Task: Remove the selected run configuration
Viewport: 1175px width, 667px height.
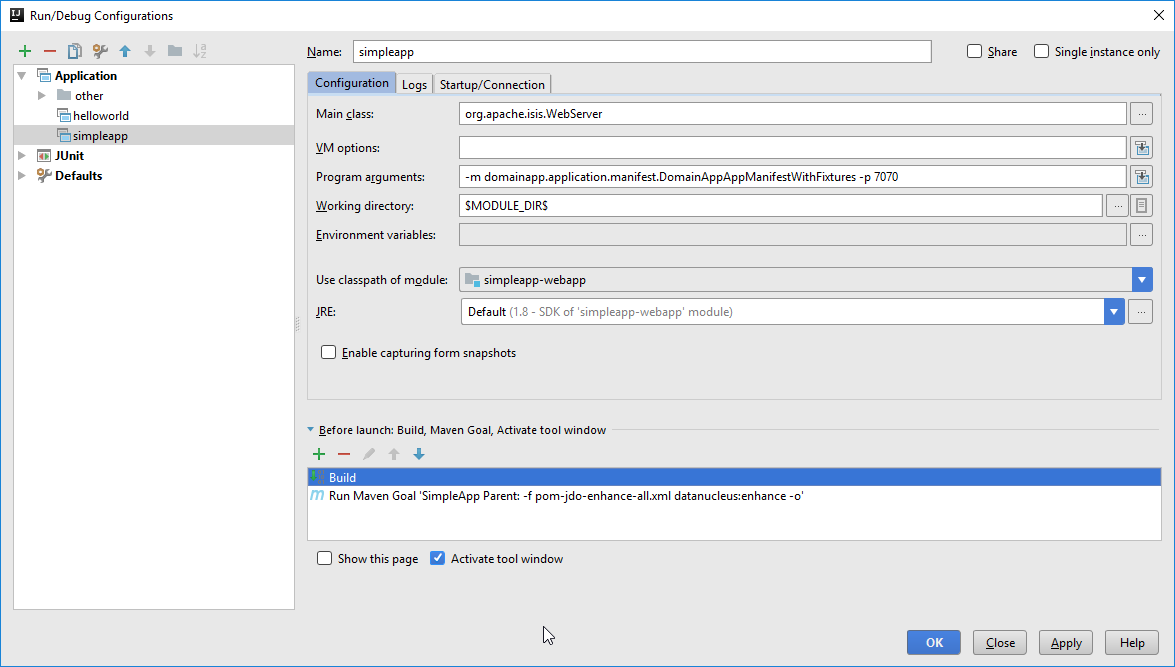Action: point(50,51)
